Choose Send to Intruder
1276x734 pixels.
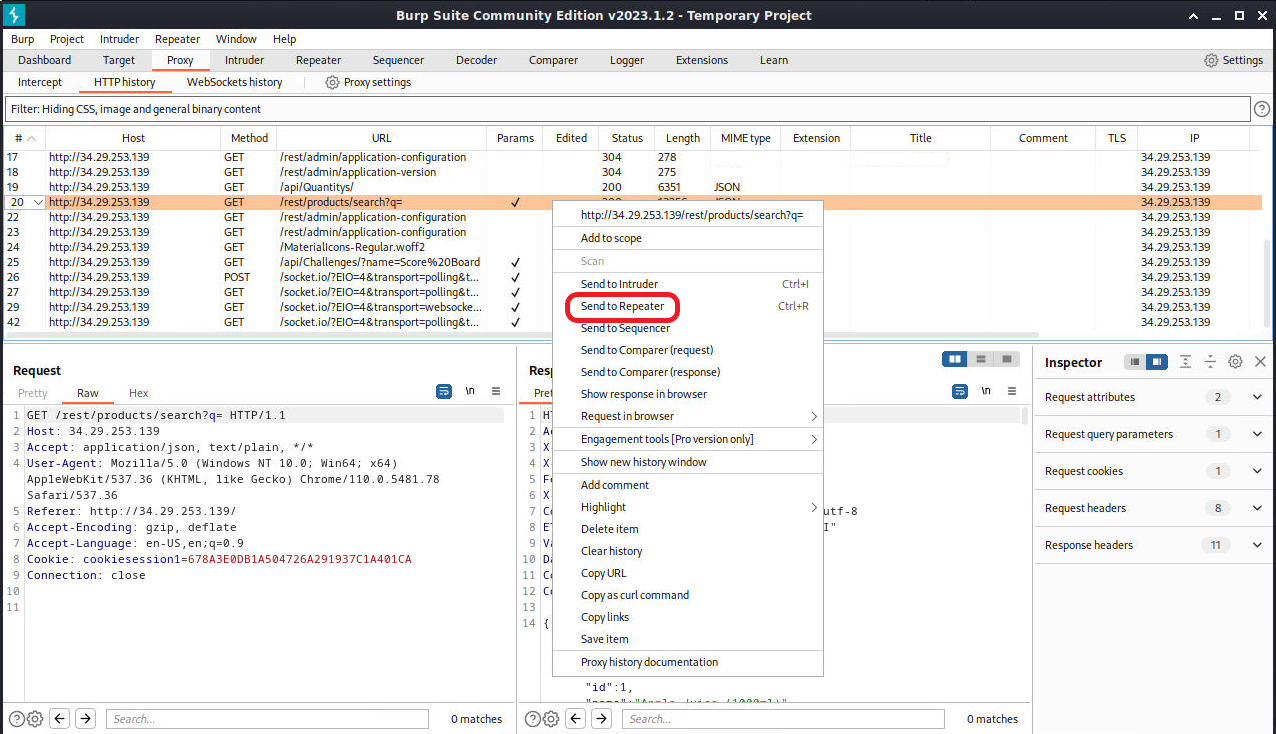click(x=688, y=284)
